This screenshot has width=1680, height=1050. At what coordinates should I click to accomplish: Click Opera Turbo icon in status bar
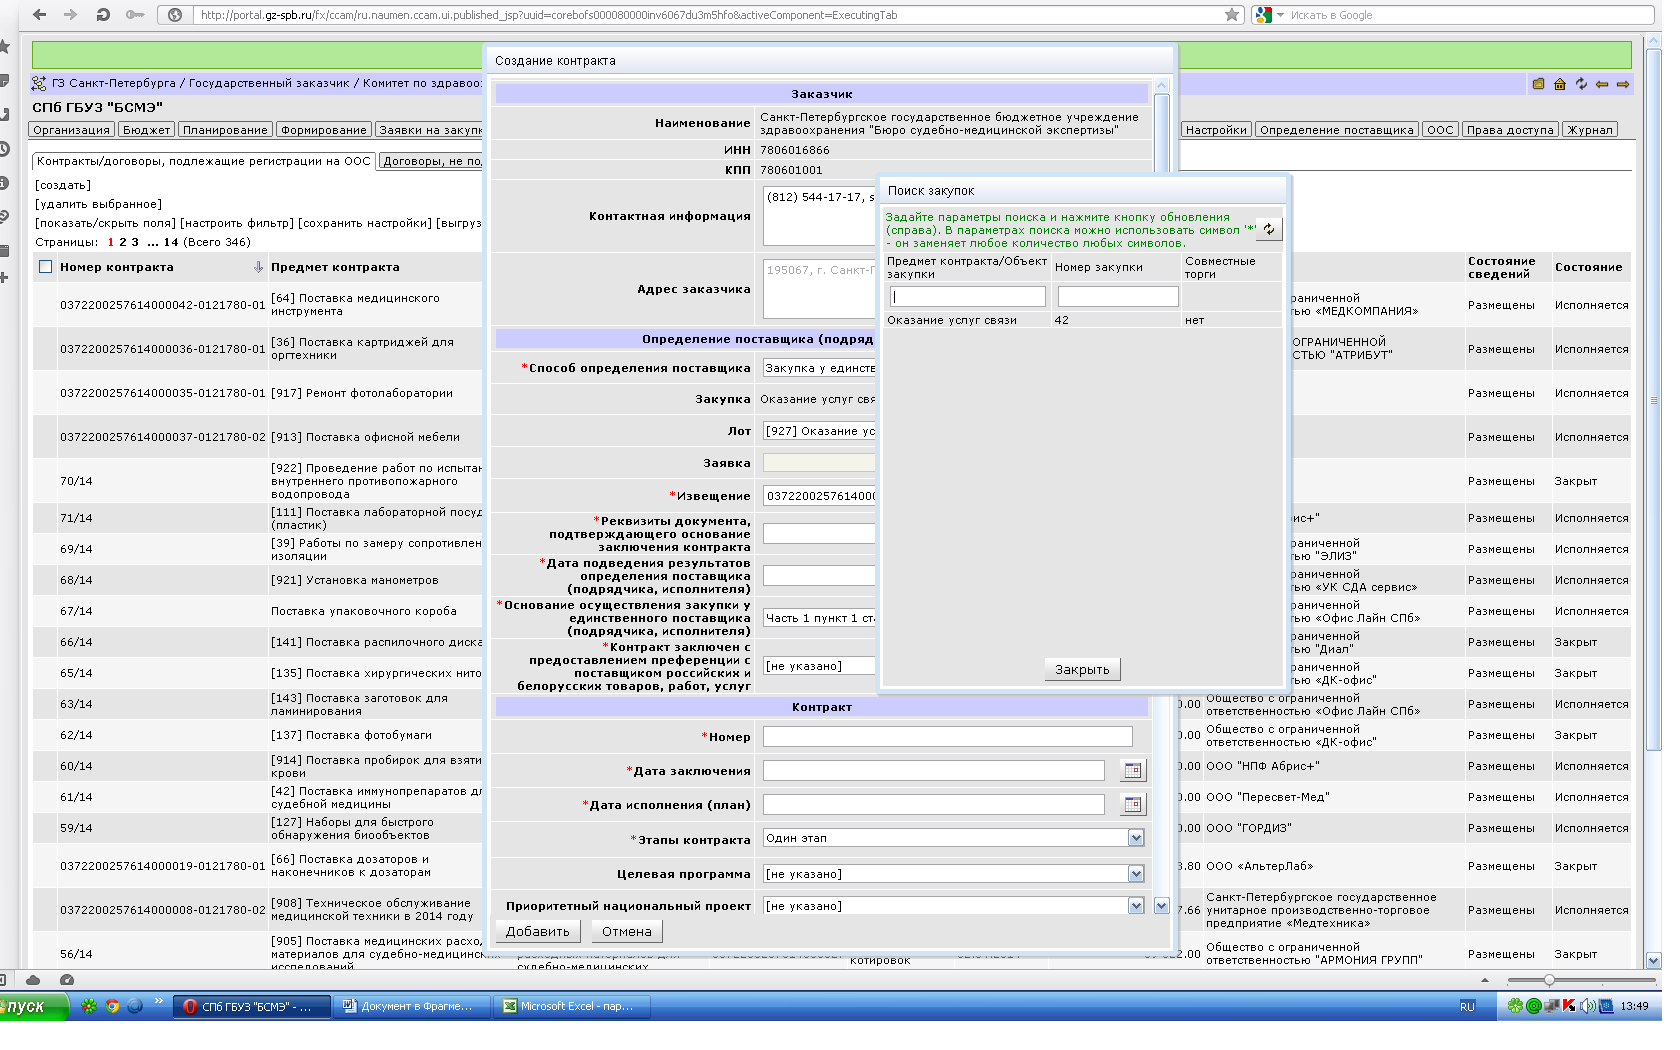67,980
